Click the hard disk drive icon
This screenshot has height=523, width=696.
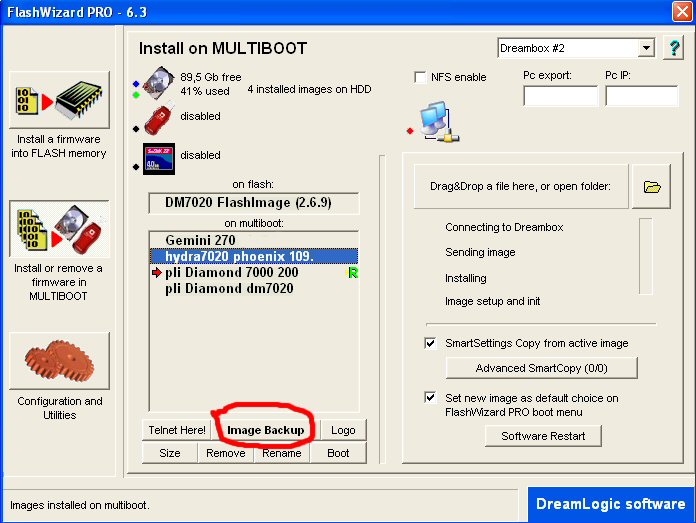159,83
